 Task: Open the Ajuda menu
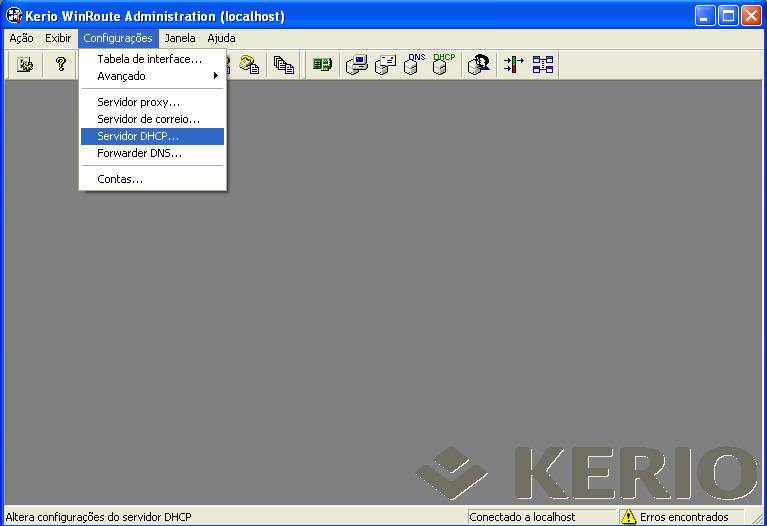pyautogui.click(x=221, y=38)
